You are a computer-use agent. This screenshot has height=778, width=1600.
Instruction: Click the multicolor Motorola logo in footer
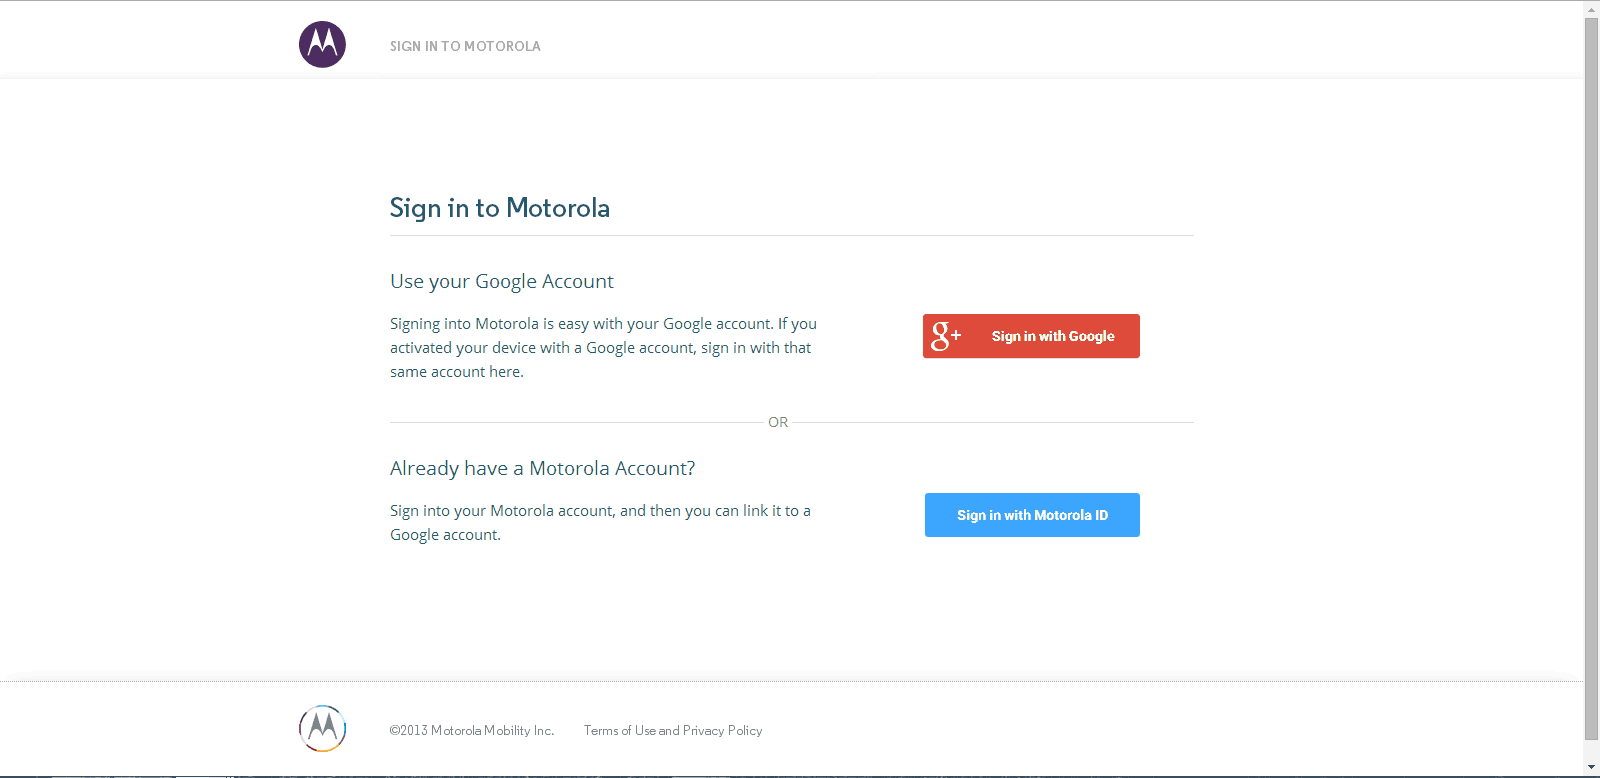322,729
